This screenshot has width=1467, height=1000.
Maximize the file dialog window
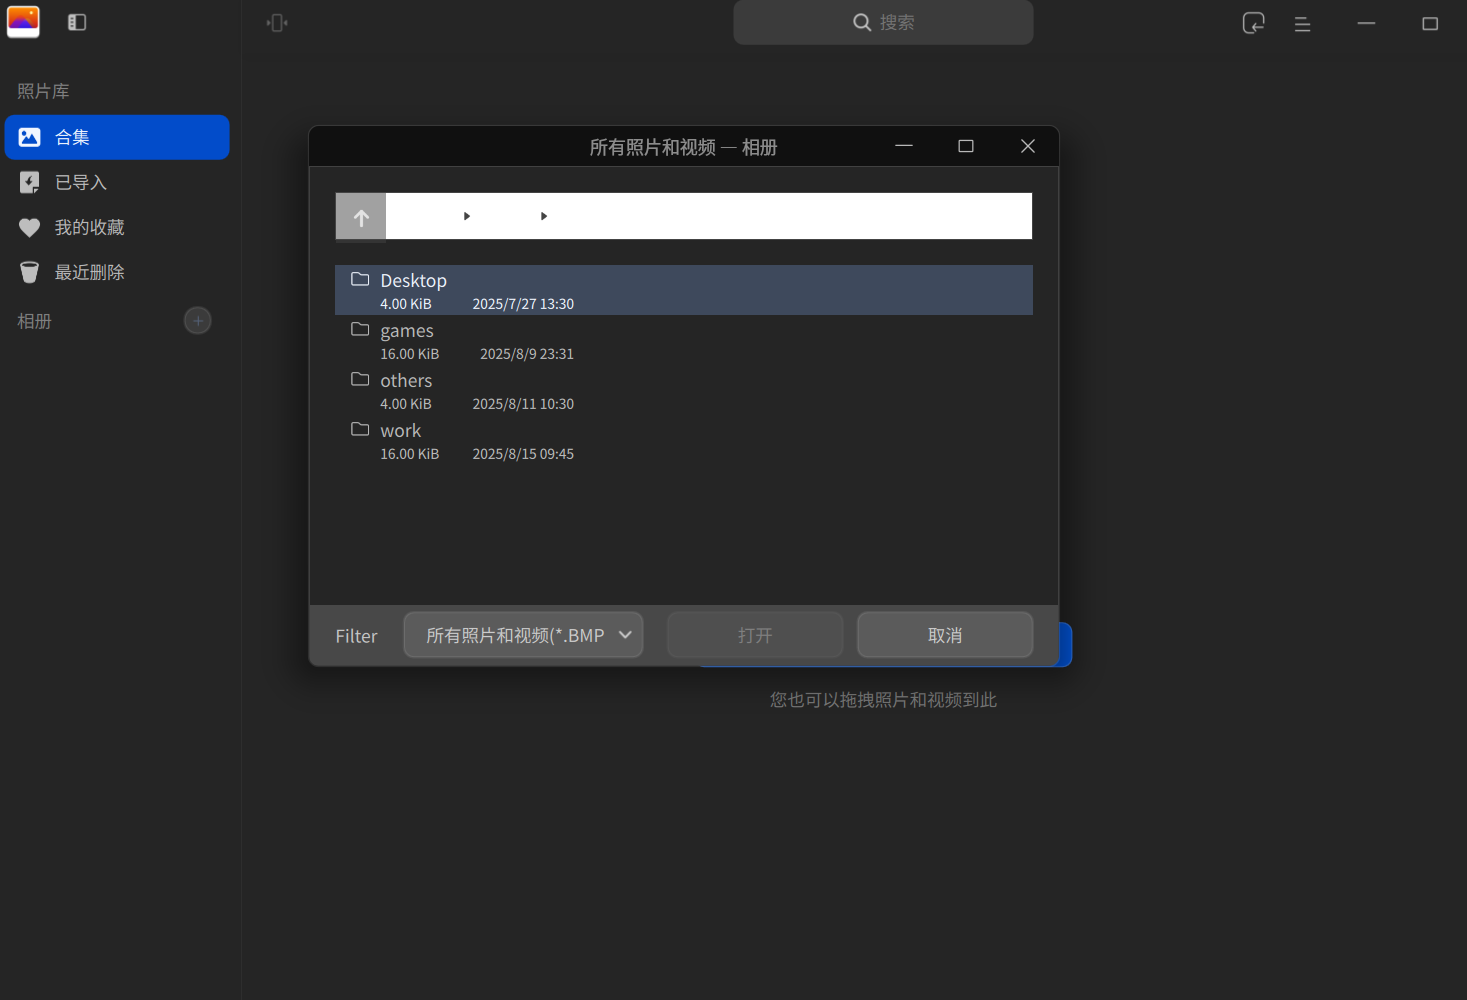click(966, 146)
